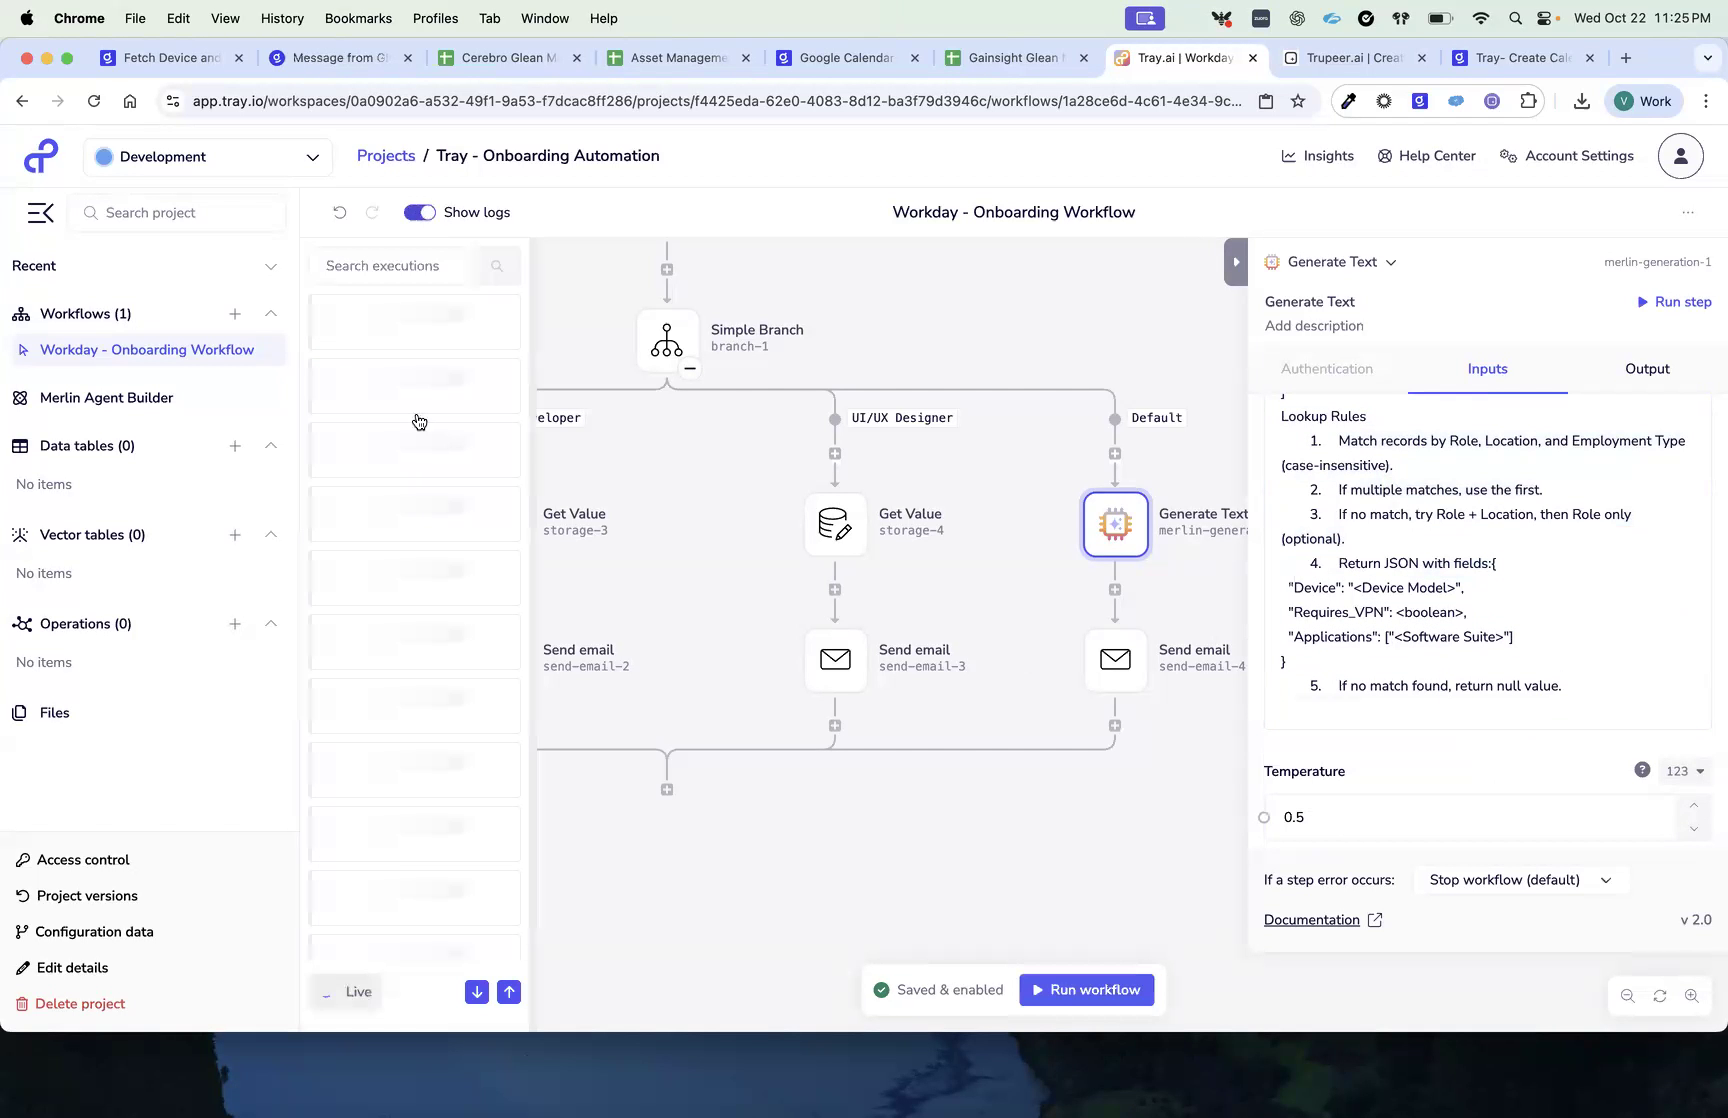The width and height of the screenshot is (1728, 1118).
Task: Open the History menu in the menu bar
Action: [x=282, y=18]
